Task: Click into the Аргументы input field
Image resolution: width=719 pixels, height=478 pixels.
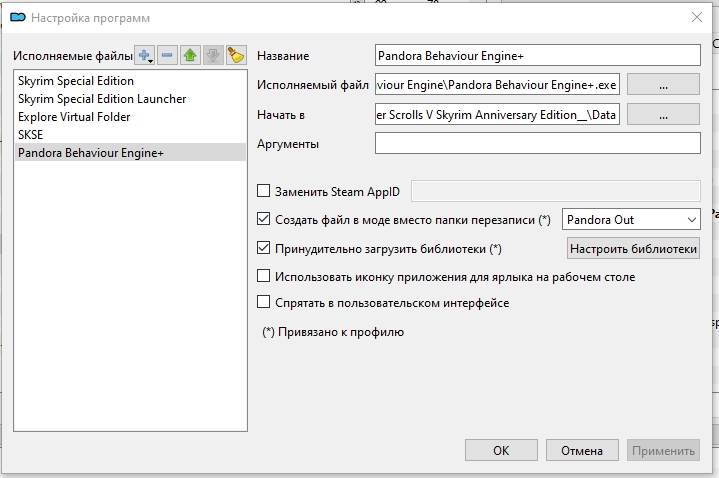Action: 537,143
